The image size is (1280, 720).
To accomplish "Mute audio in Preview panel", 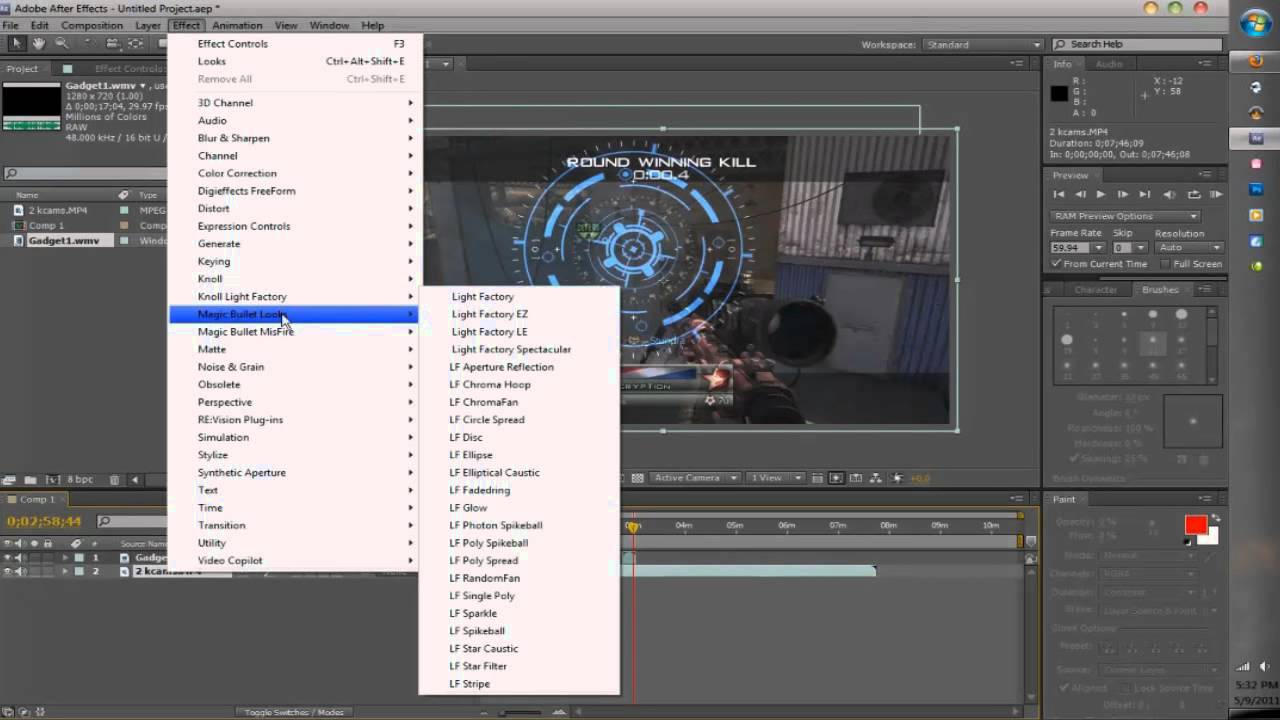I will pos(1169,194).
